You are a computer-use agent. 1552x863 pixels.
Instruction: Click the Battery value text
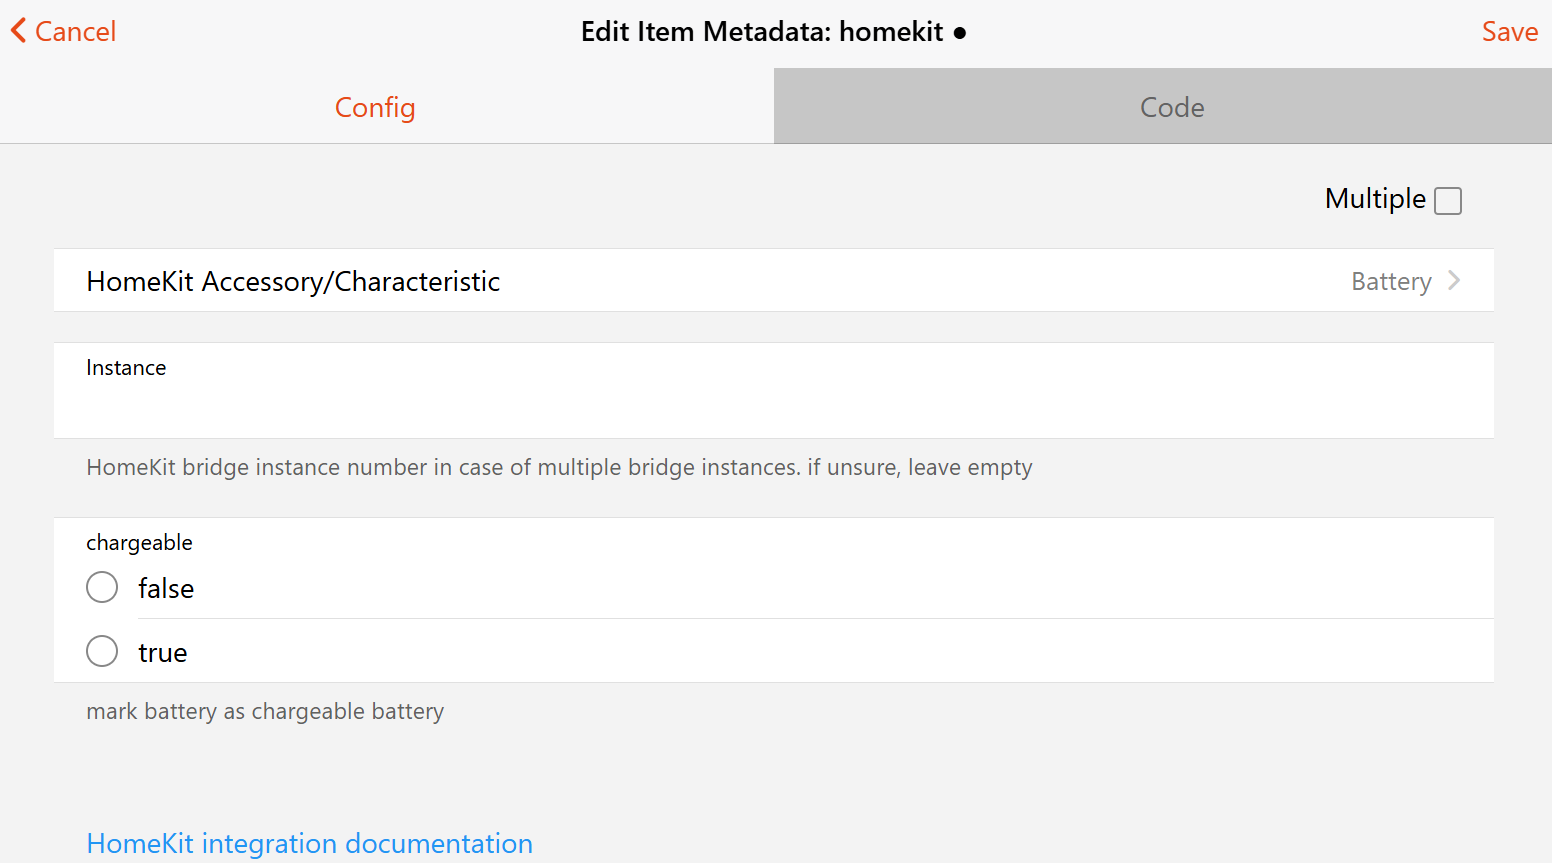pos(1390,282)
